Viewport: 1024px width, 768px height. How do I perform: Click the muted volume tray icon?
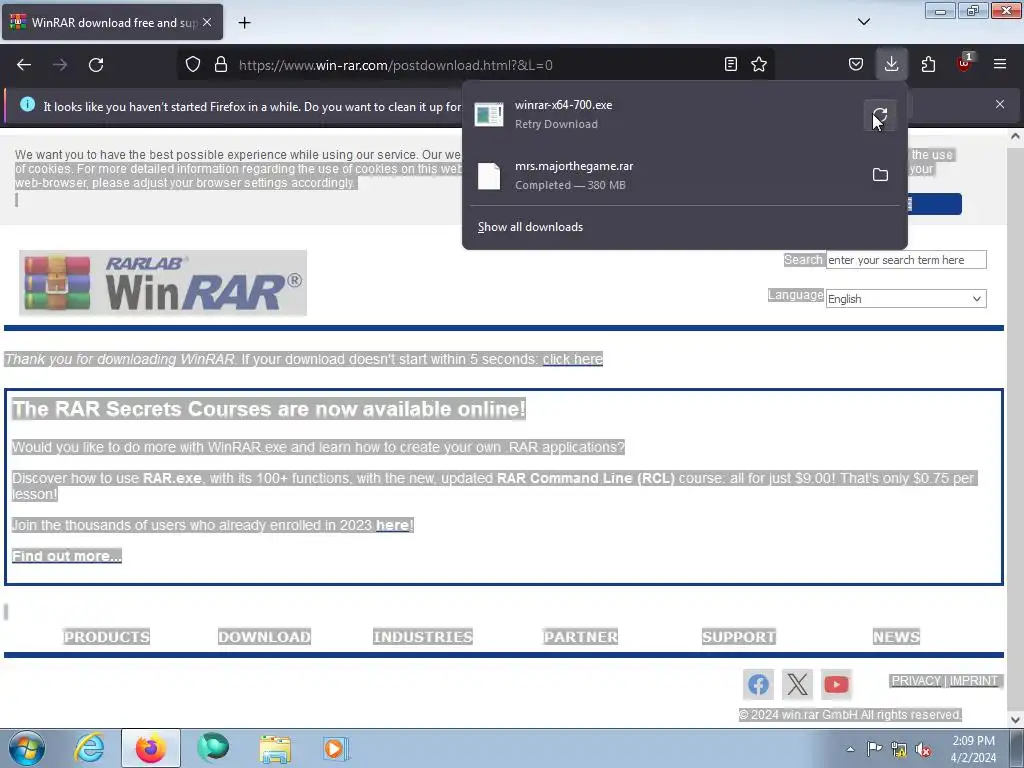pos(923,749)
